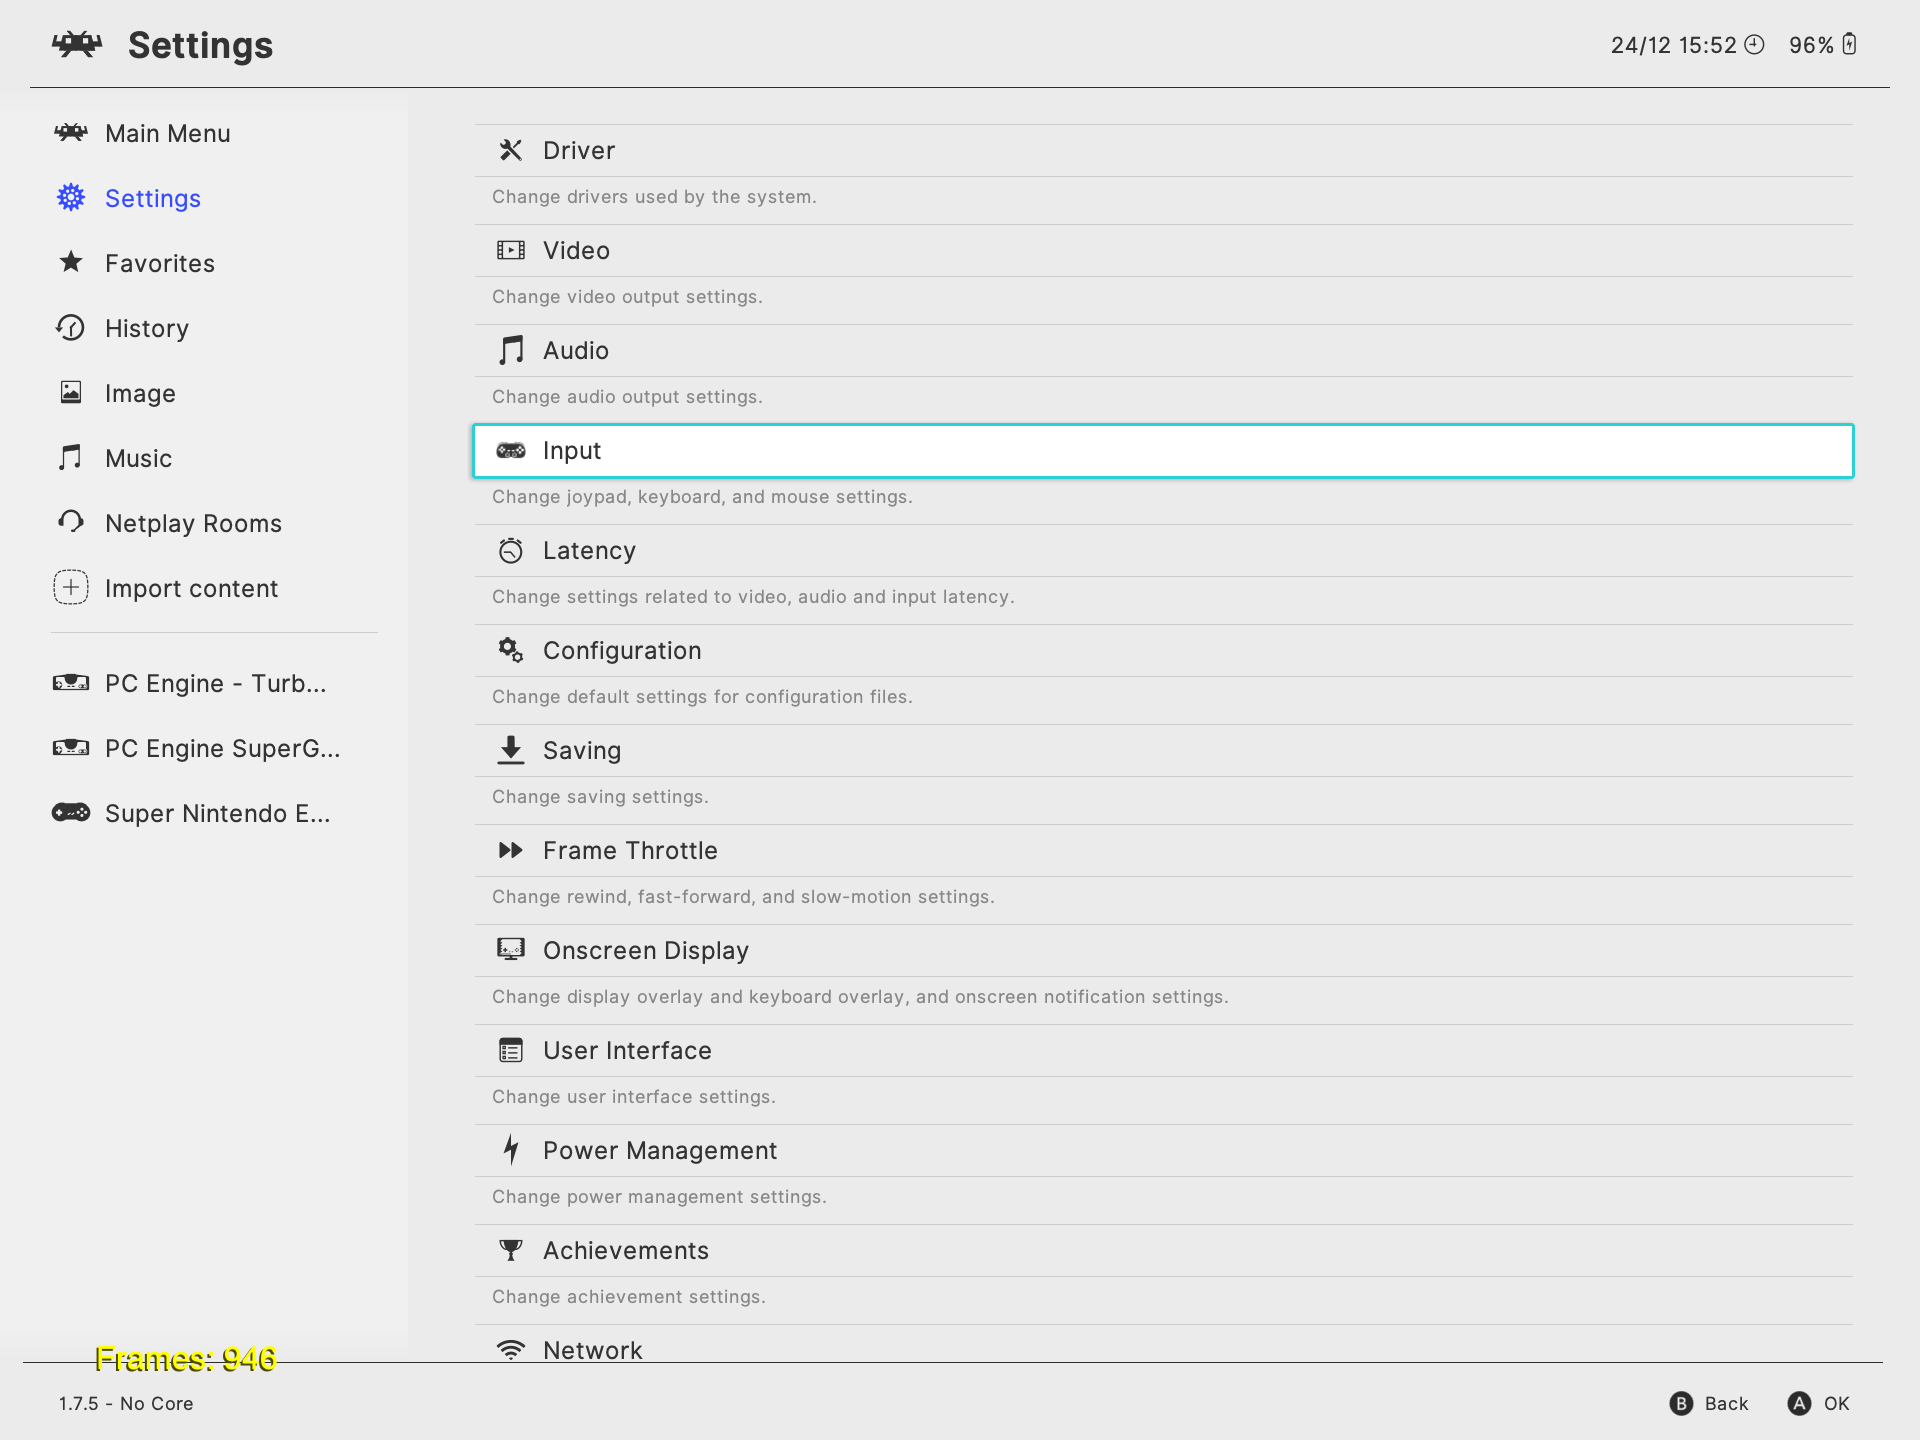
Task: Select PC Engine SuperG... playlist
Action: (x=222, y=747)
